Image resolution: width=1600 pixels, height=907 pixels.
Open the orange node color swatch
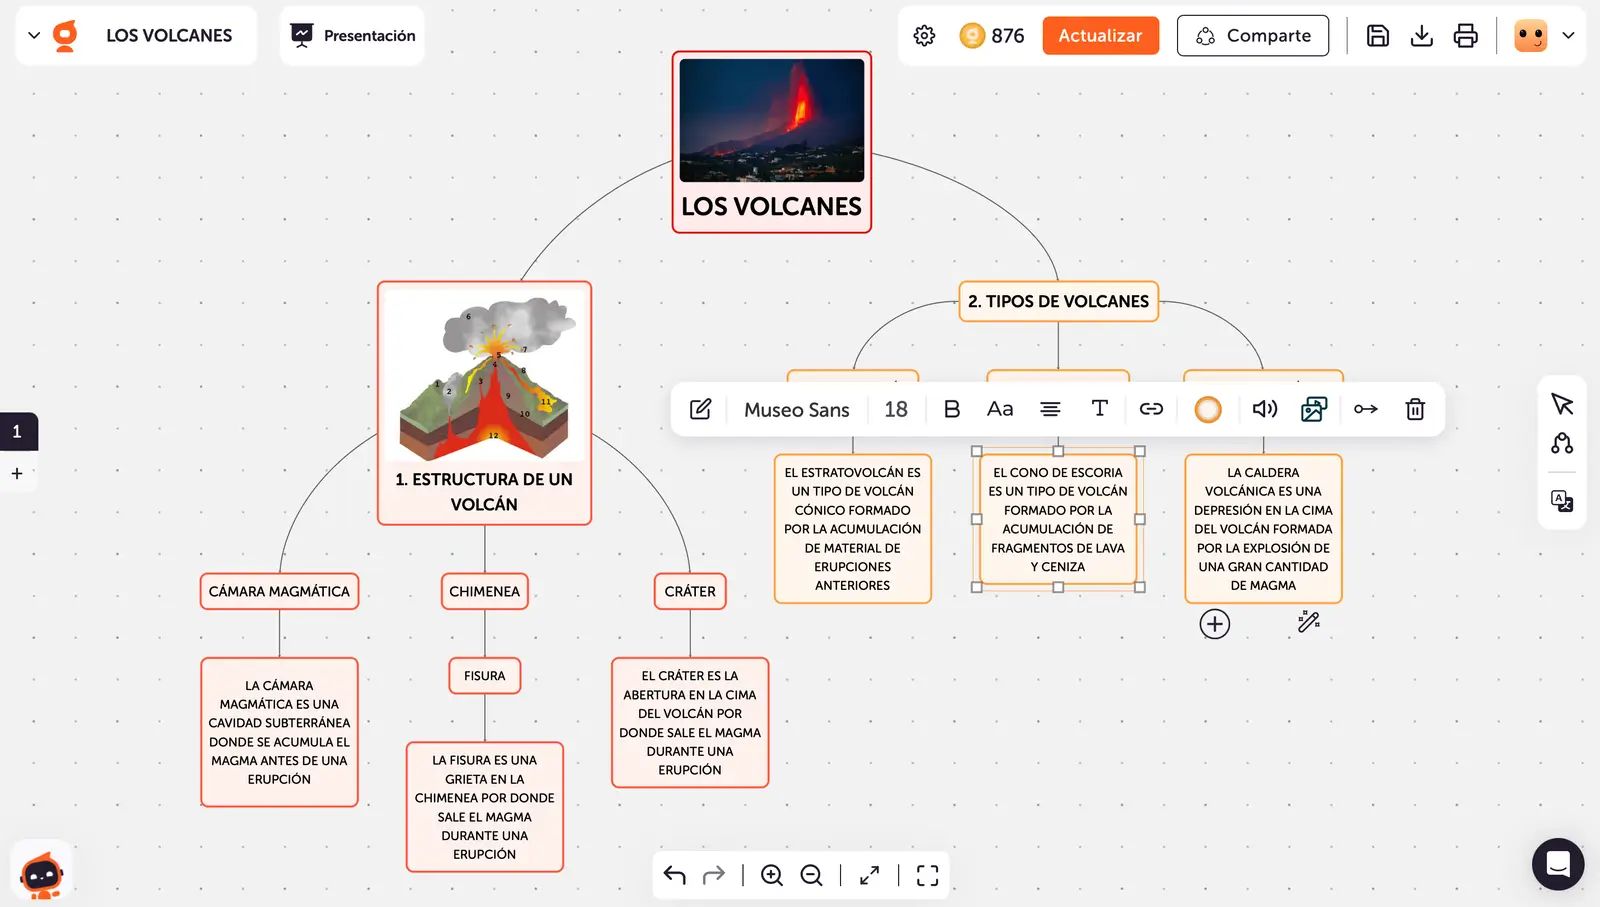tap(1208, 409)
